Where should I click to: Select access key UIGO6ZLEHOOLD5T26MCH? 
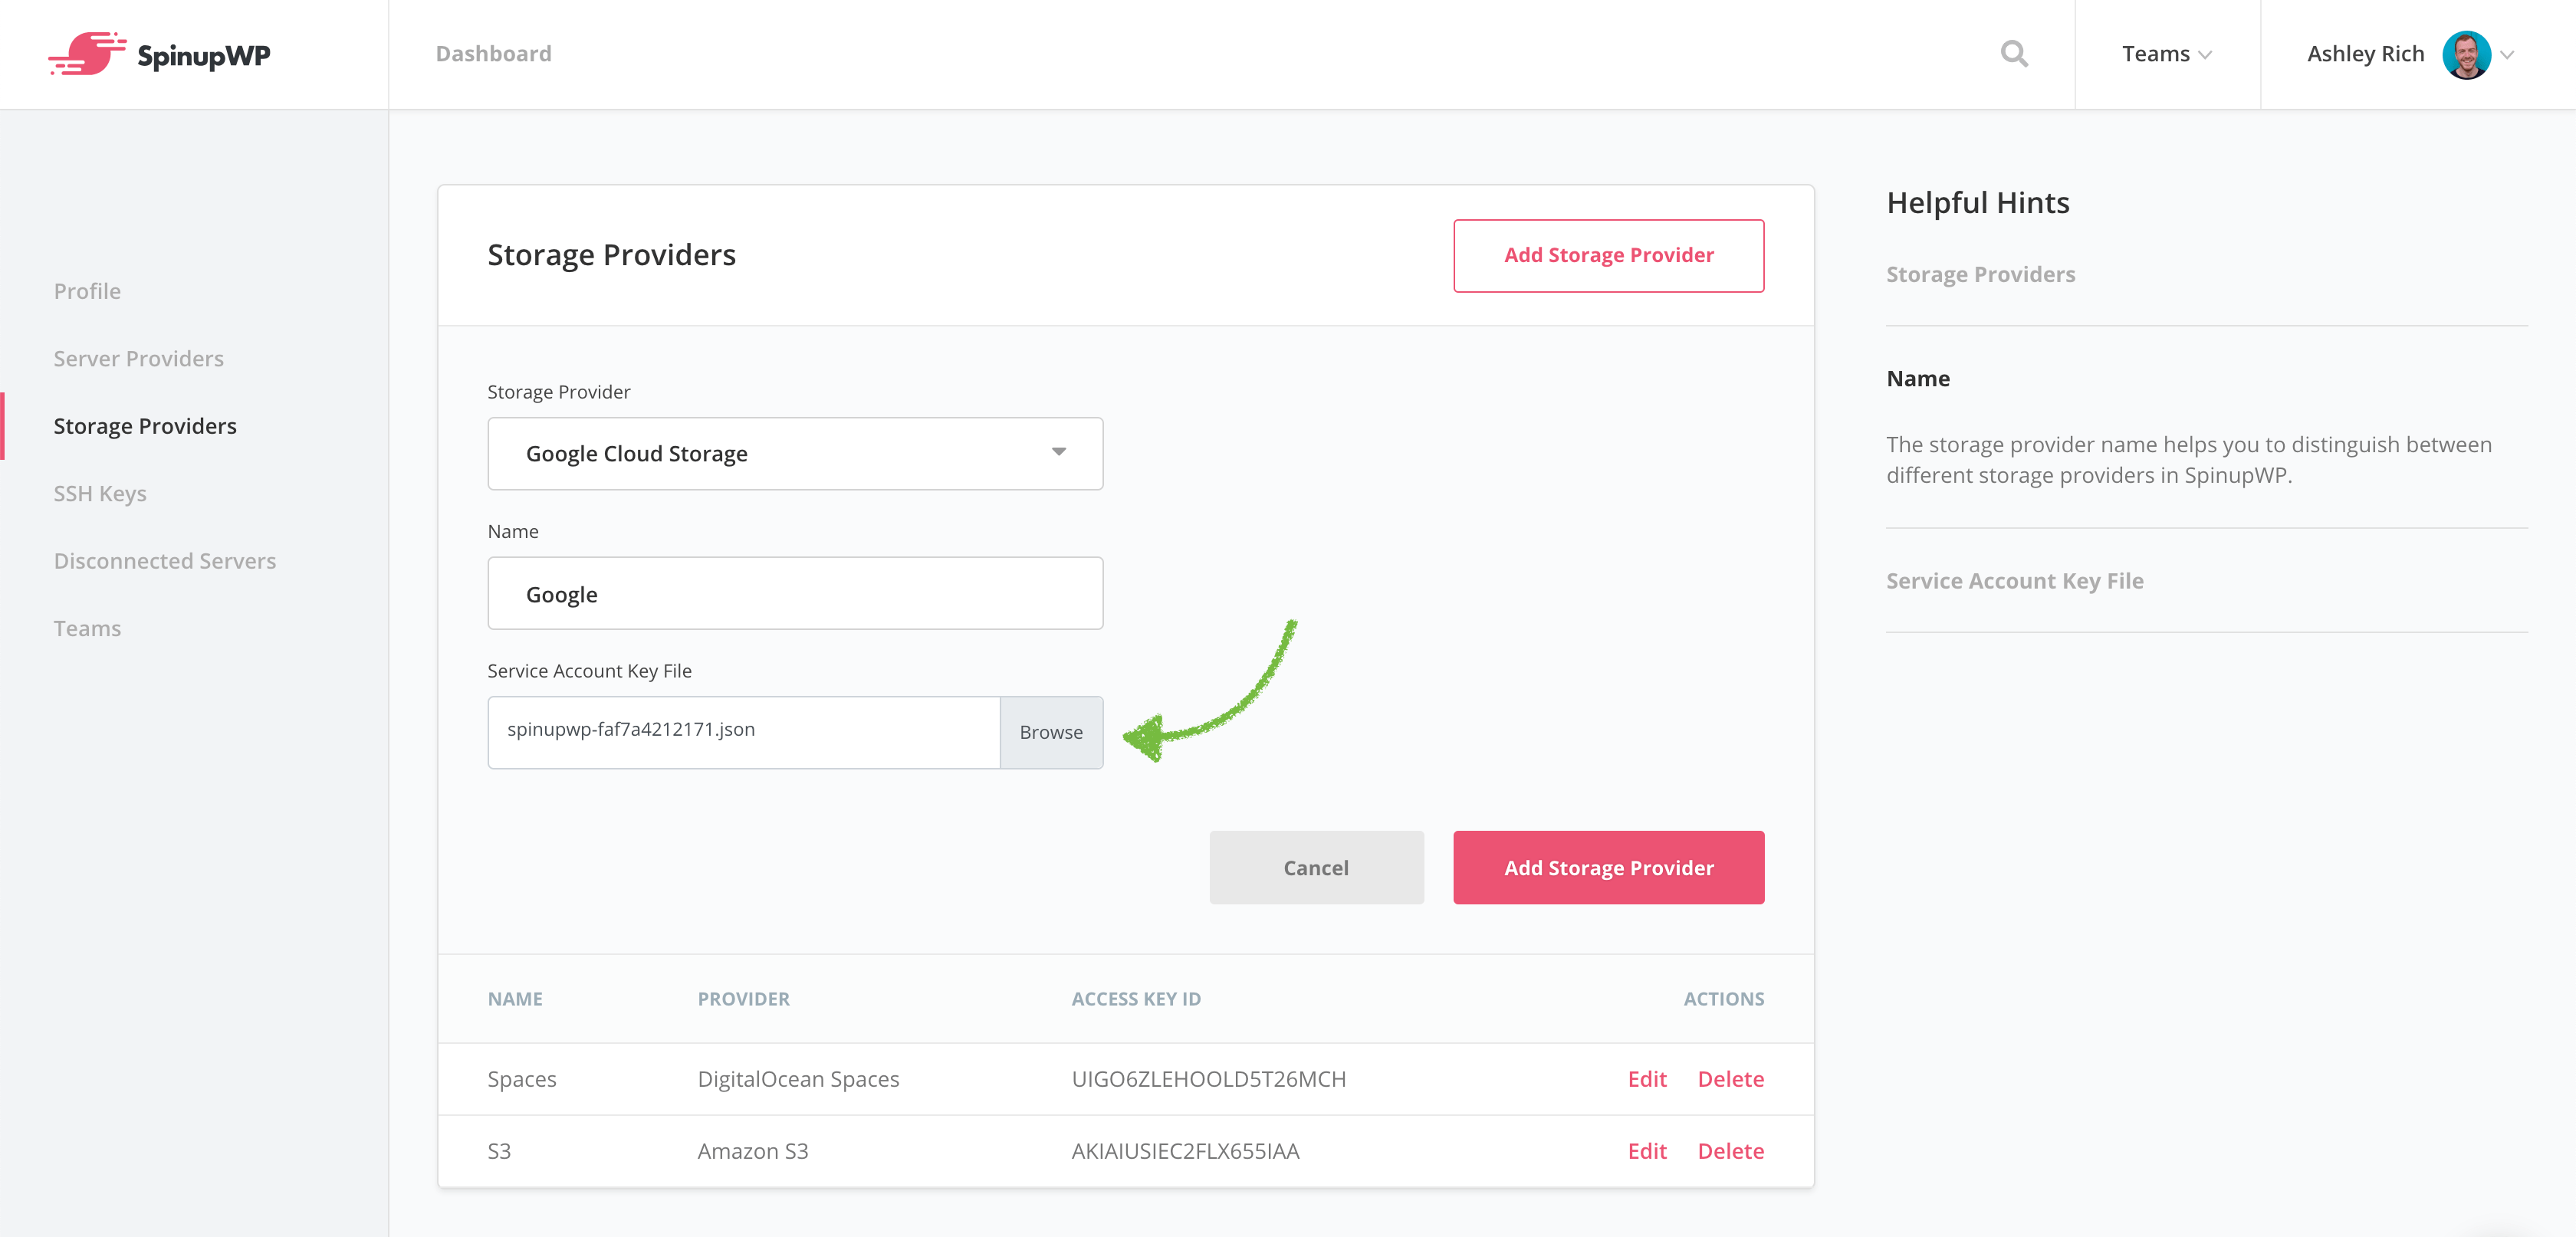pyautogui.click(x=1208, y=1079)
